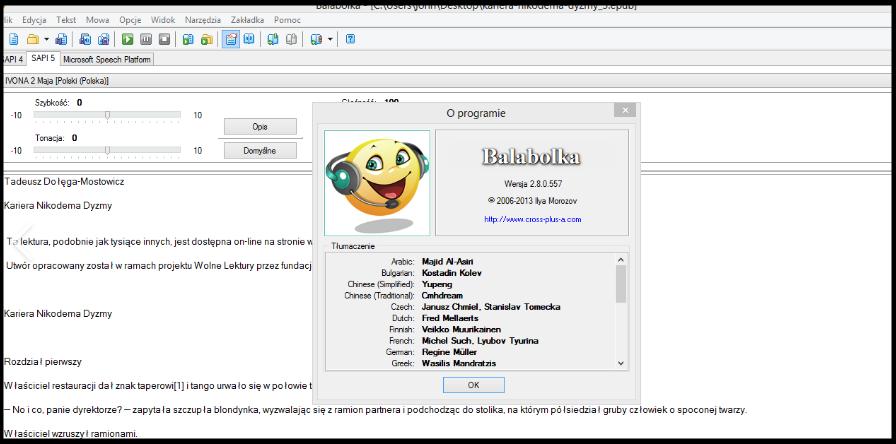Click the gray open book toolbar icon

(x=291, y=39)
